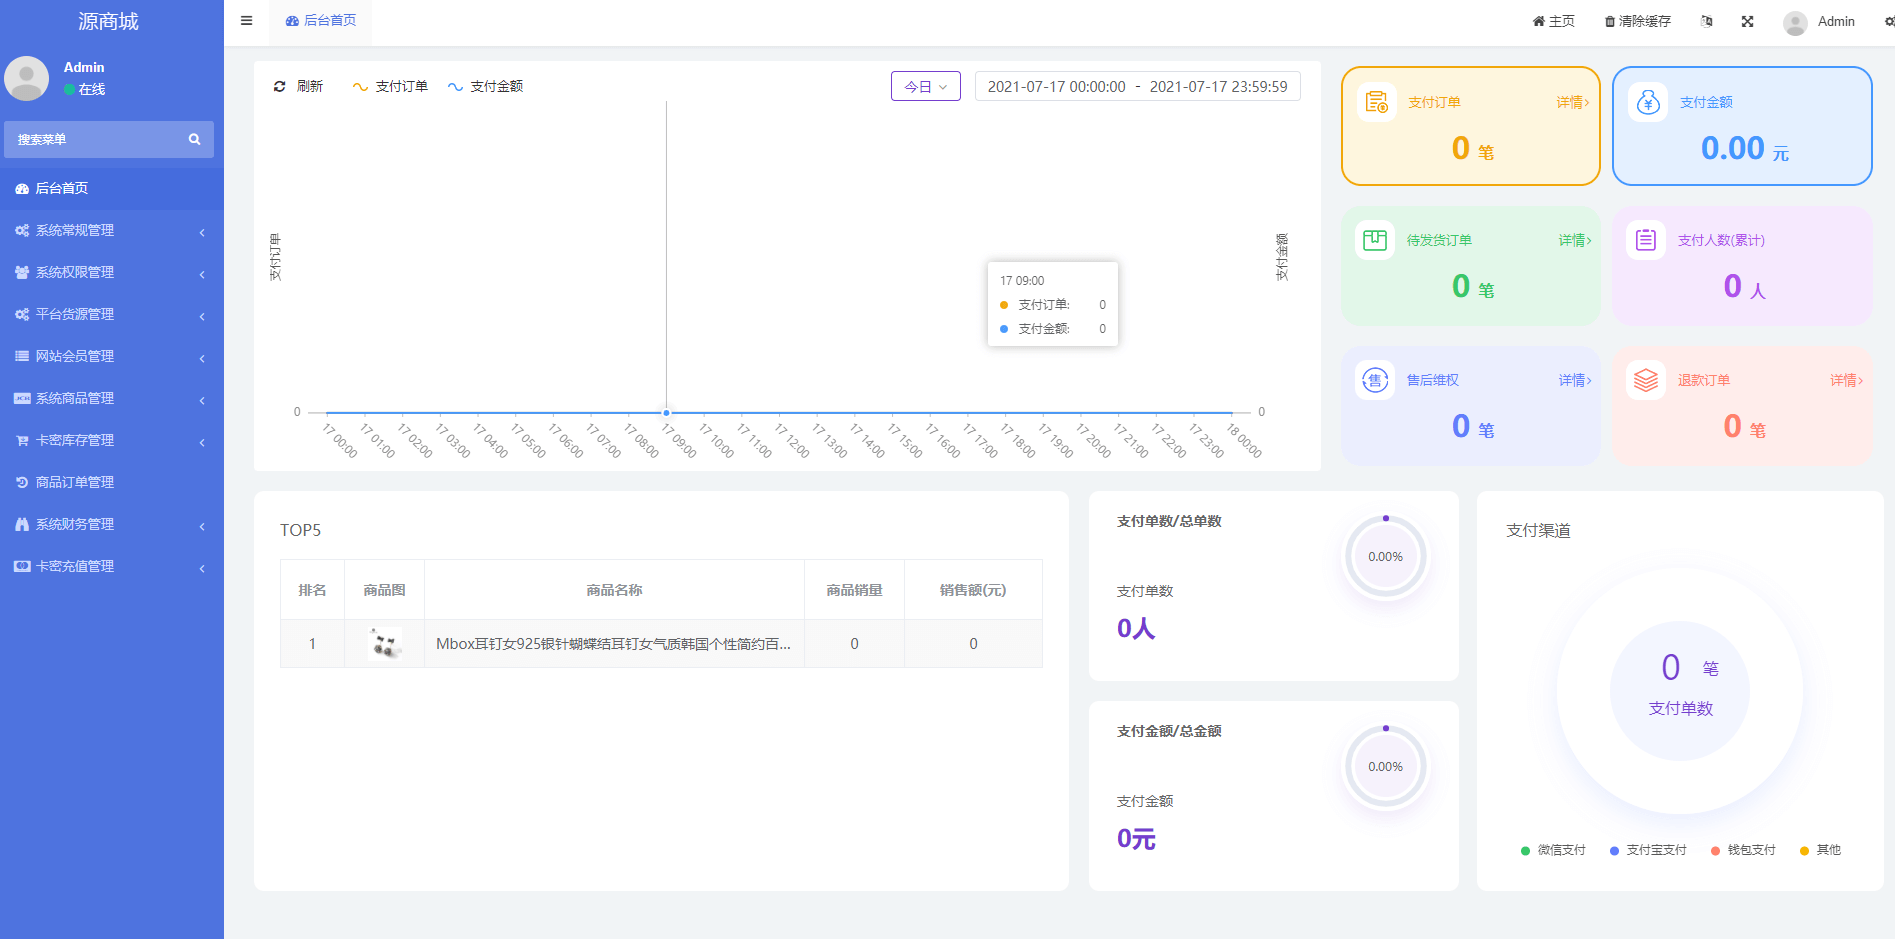Click the language translate icon in header
1895x939 pixels.
click(1706, 21)
